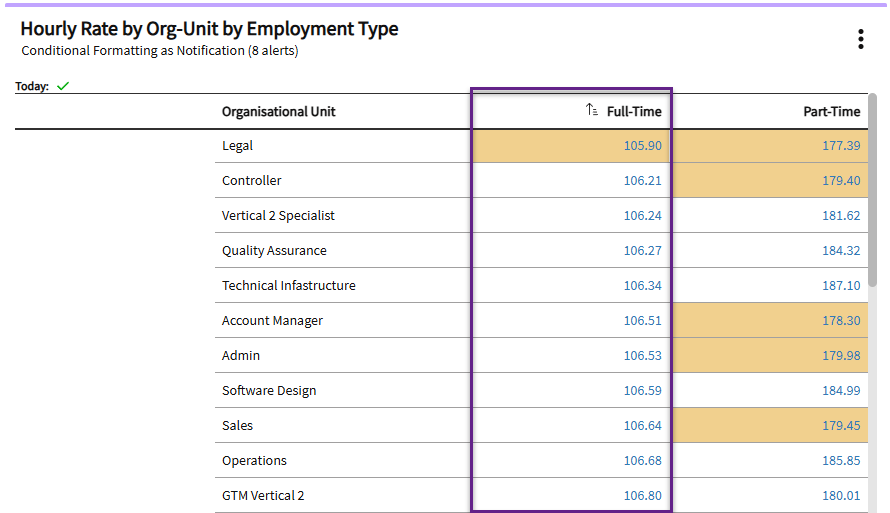The image size is (890, 513).
Task: Select the Quality Assurance row label
Action: point(274,251)
